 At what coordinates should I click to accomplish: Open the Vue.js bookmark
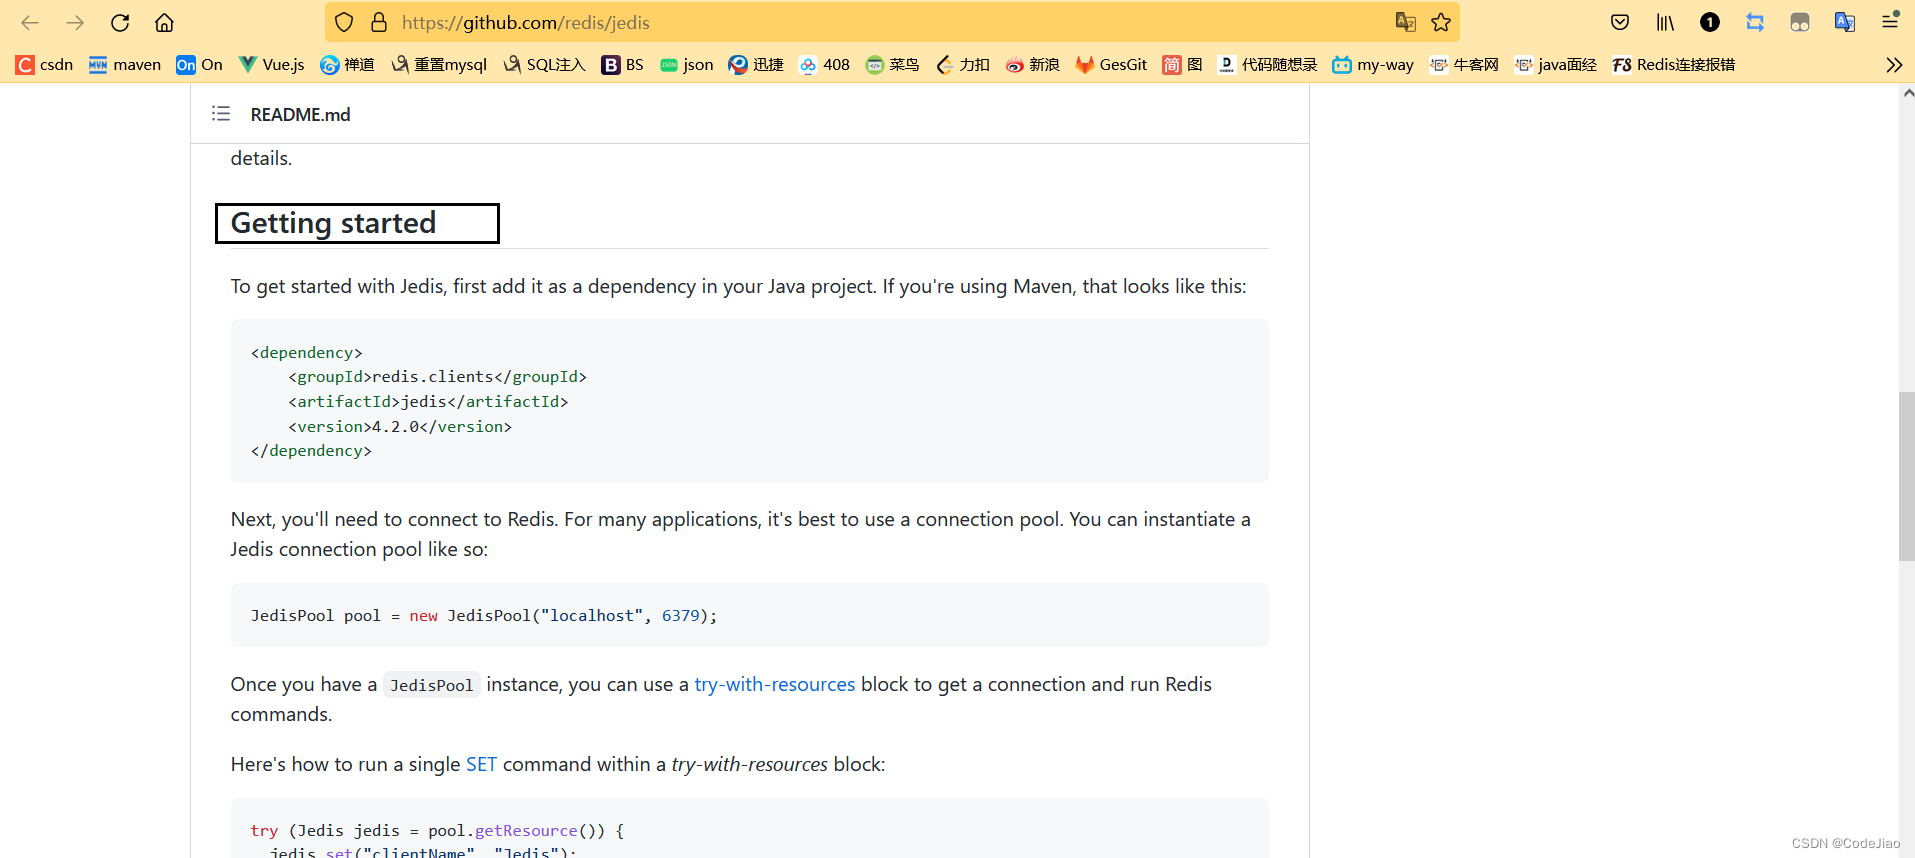tap(271, 65)
